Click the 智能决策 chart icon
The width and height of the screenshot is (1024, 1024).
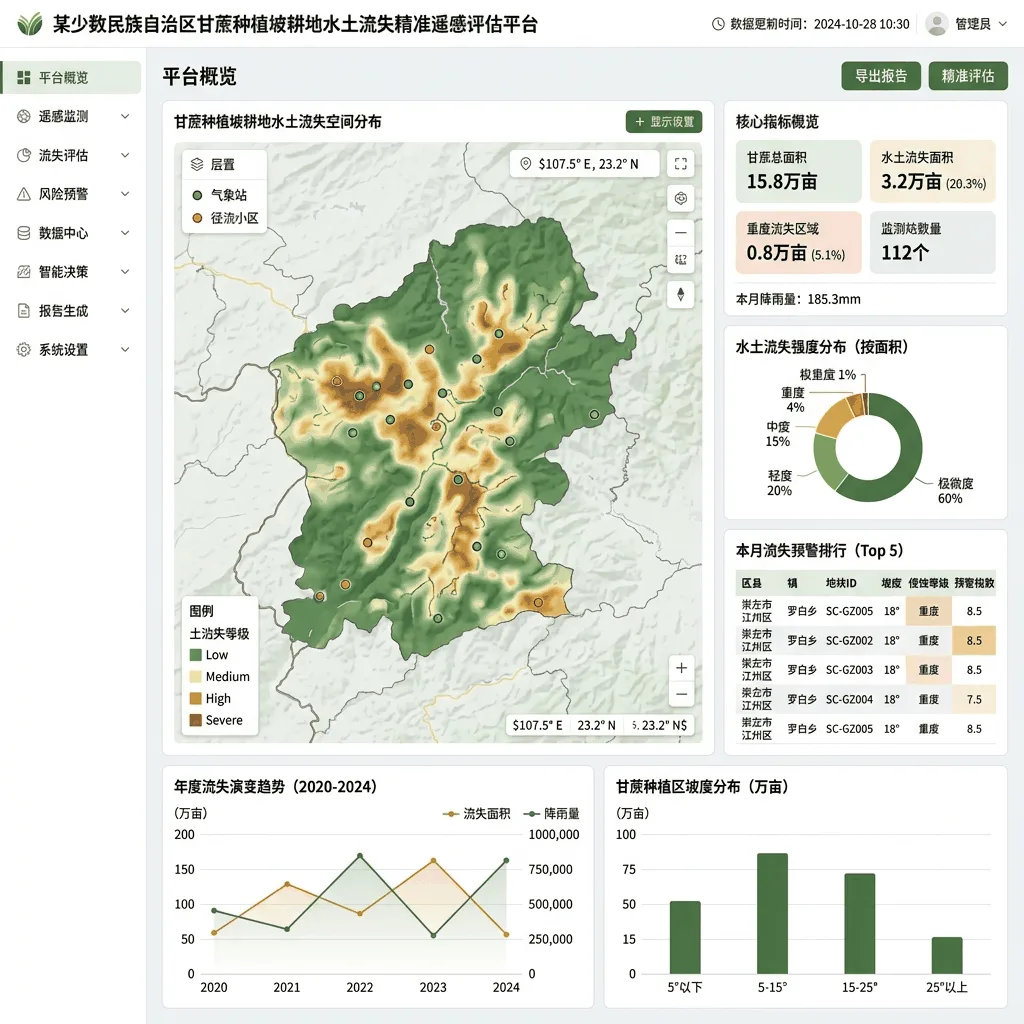coord(24,272)
